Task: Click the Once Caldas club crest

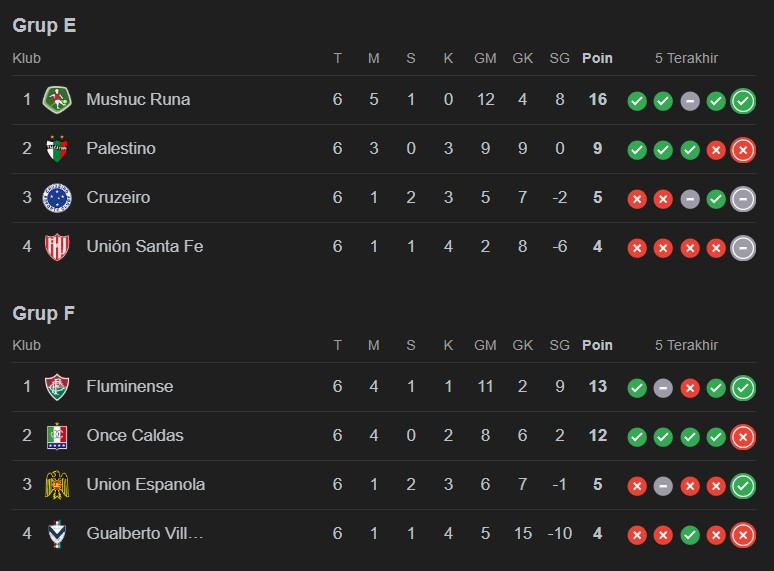Action: 57,436
